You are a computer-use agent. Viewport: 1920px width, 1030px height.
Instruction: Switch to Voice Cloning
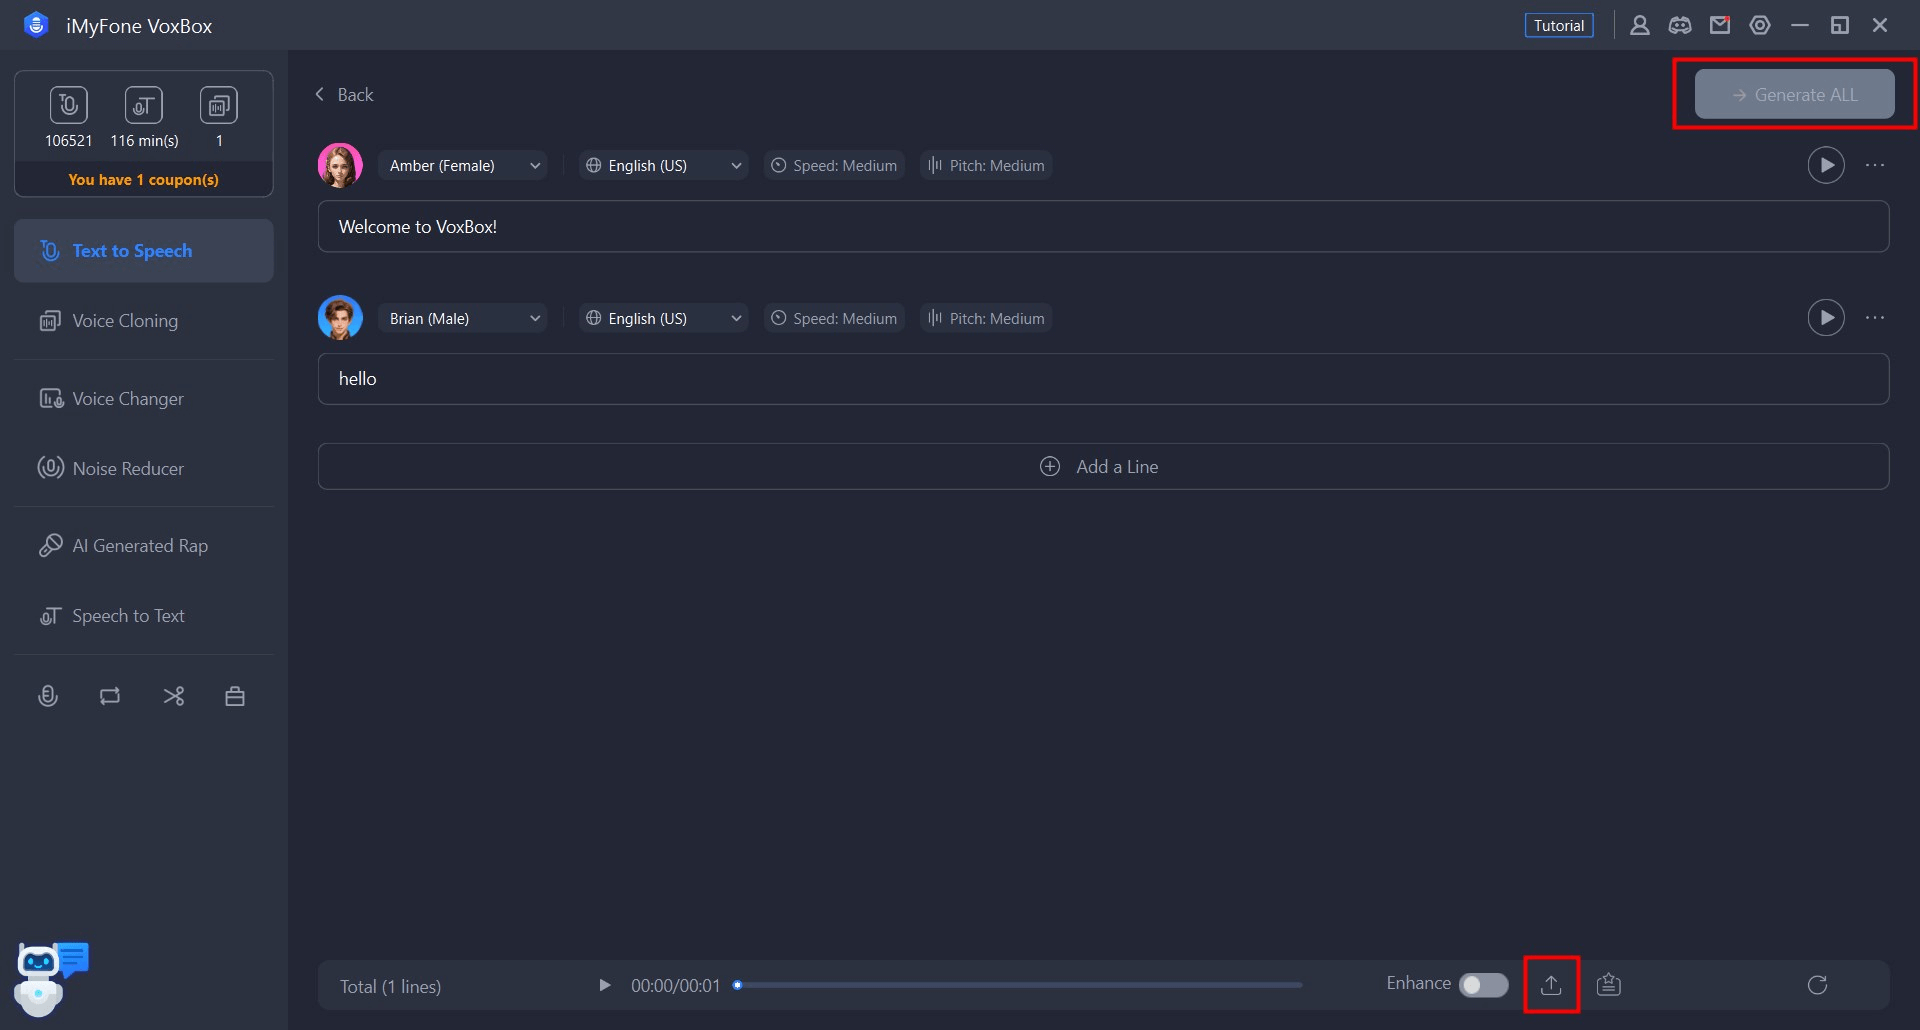pos(144,321)
